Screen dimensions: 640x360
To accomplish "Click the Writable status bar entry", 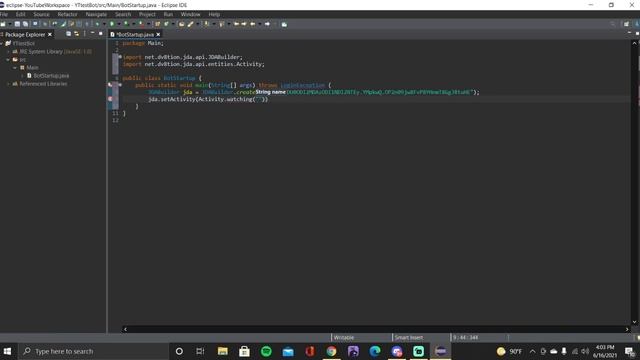I will [344, 338].
